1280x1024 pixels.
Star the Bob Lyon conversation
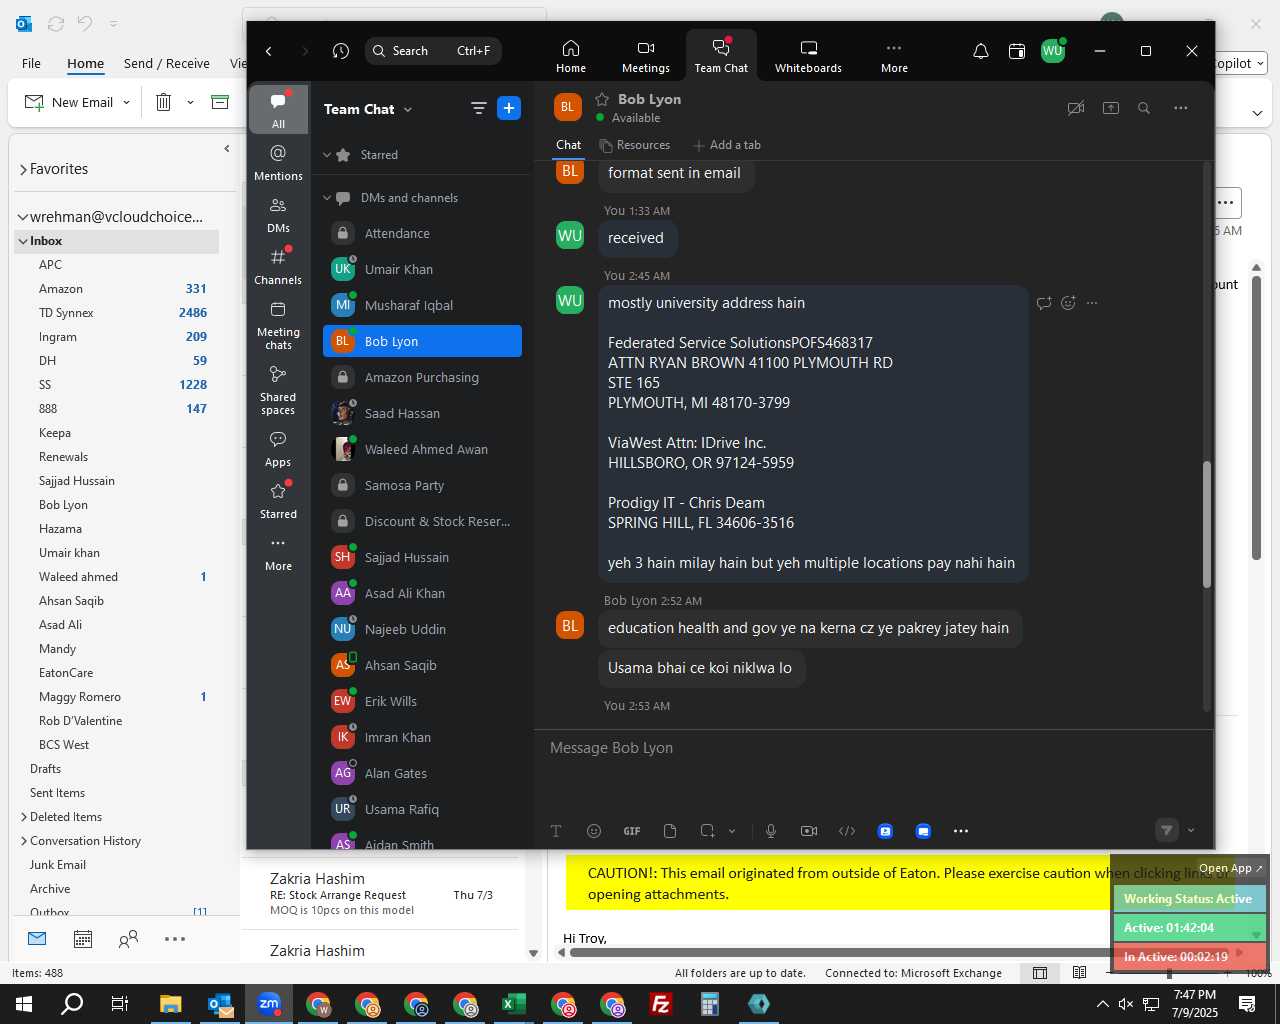point(602,99)
